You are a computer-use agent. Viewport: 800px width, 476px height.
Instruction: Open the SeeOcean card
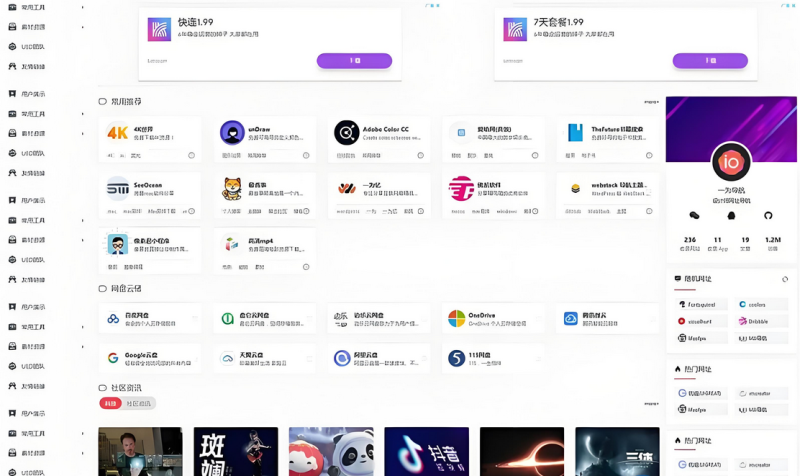pyautogui.click(x=149, y=195)
